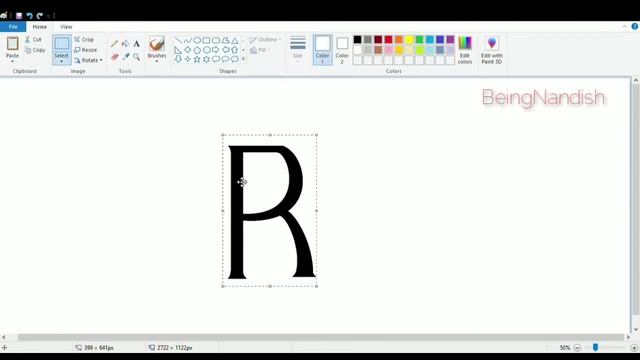The width and height of the screenshot is (640, 360).
Task: Choose the Oval shape
Action: click(x=197, y=40)
